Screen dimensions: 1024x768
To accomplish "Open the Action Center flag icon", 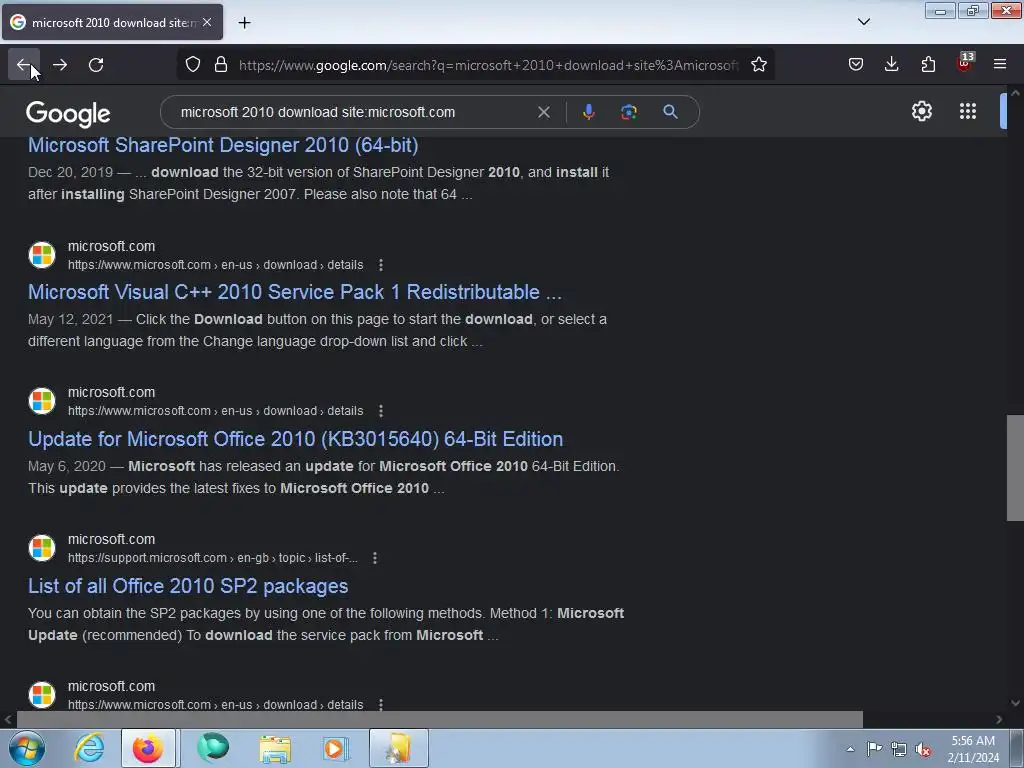I will click(x=874, y=748).
